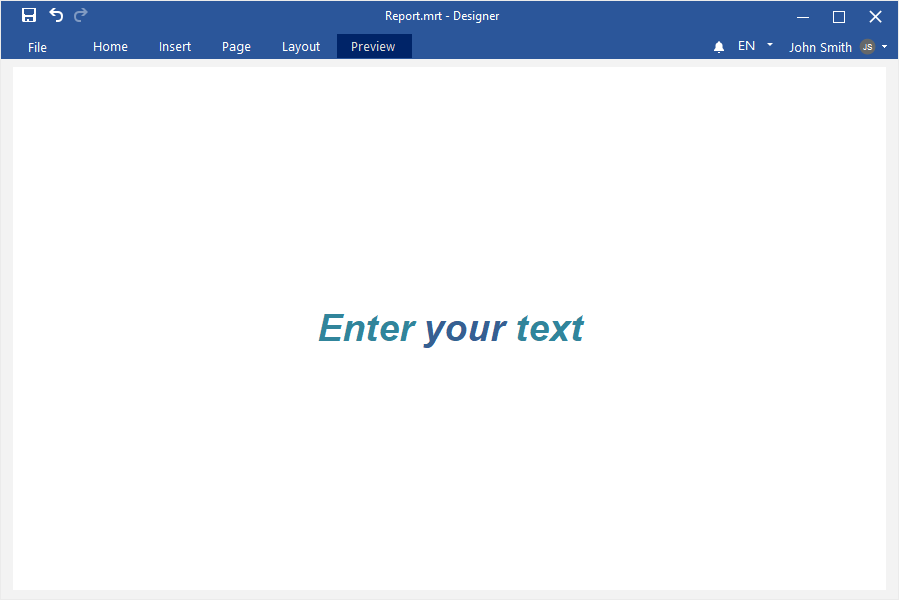This screenshot has width=899, height=600.
Task: Select the Preview tab
Action: click(373, 47)
